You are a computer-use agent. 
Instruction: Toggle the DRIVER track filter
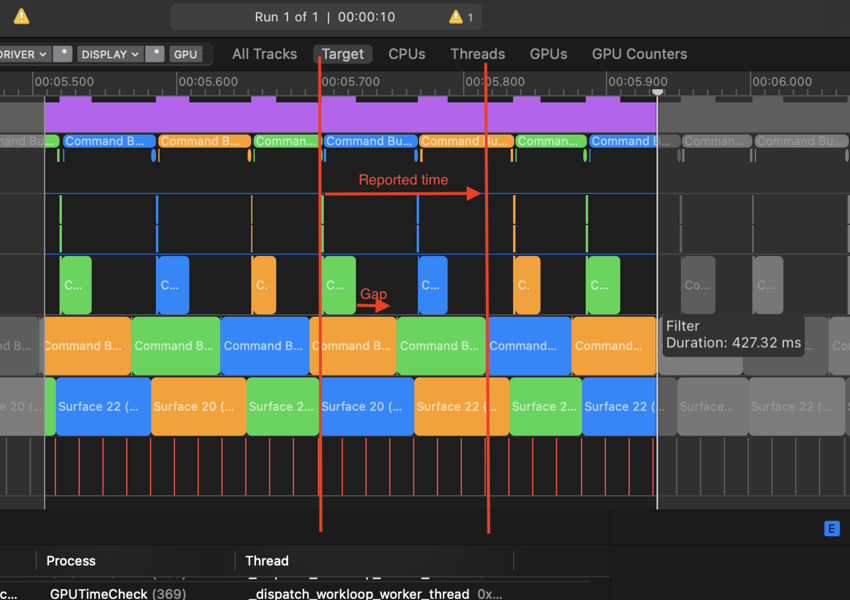[25, 54]
